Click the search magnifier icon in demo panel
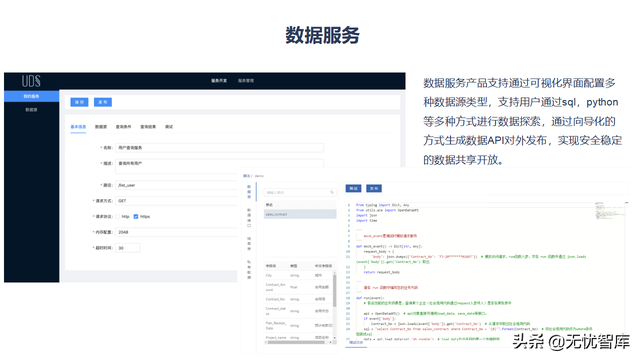This screenshot has width=640, height=360. click(332, 192)
